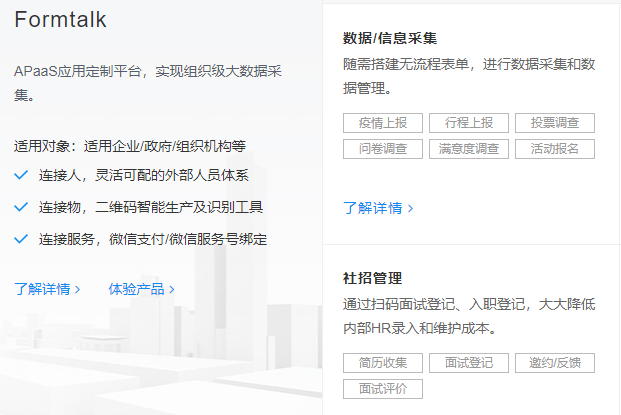Select the 疫情上报 tag

click(x=382, y=123)
